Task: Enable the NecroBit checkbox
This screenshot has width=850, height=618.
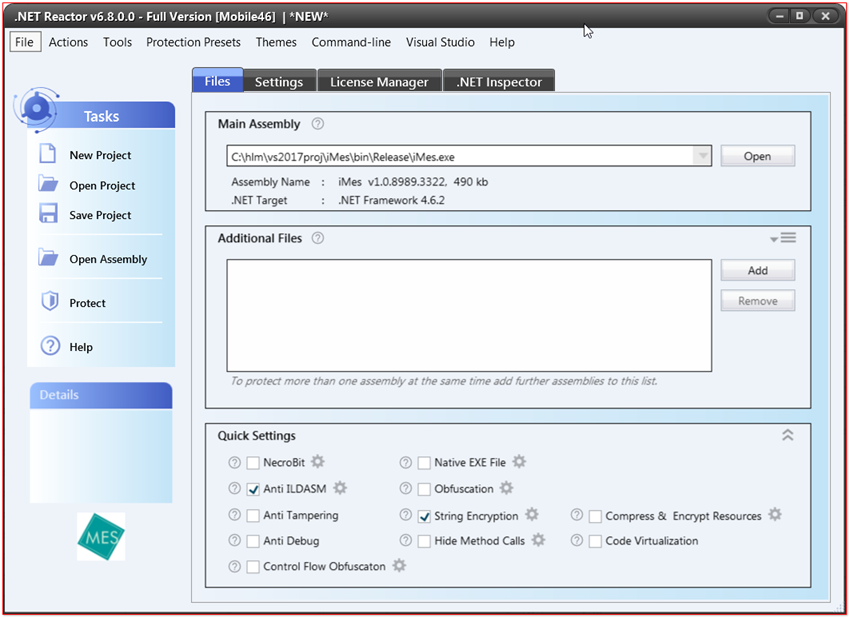Action: tap(253, 463)
